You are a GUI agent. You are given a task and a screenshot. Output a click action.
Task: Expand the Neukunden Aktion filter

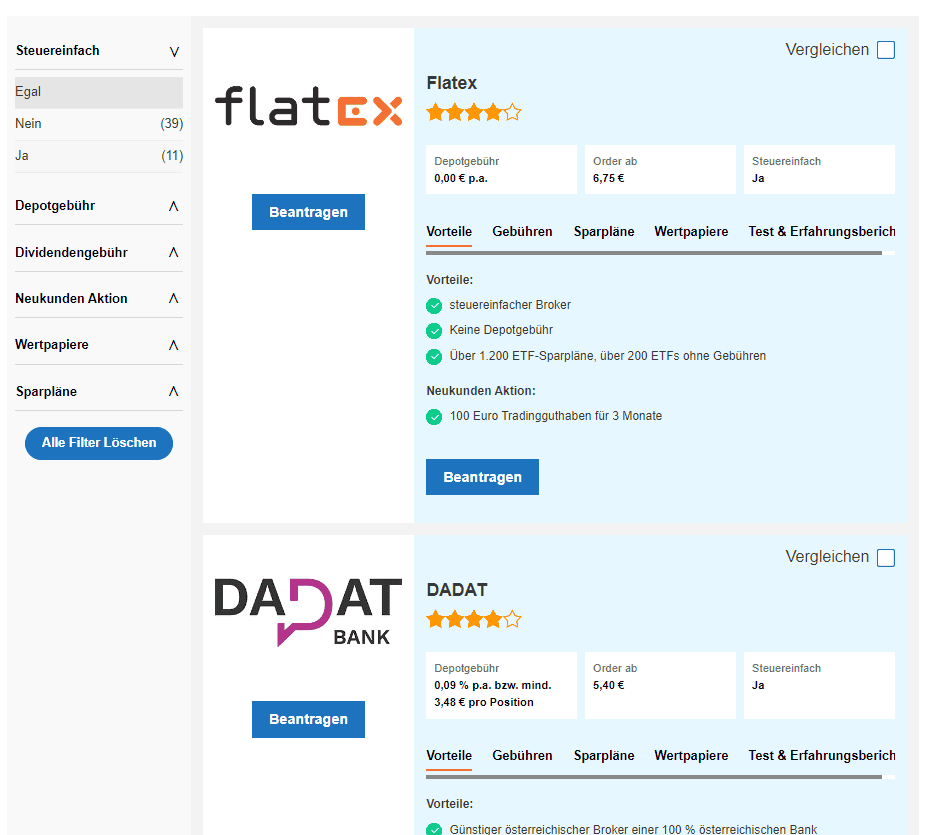174,298
